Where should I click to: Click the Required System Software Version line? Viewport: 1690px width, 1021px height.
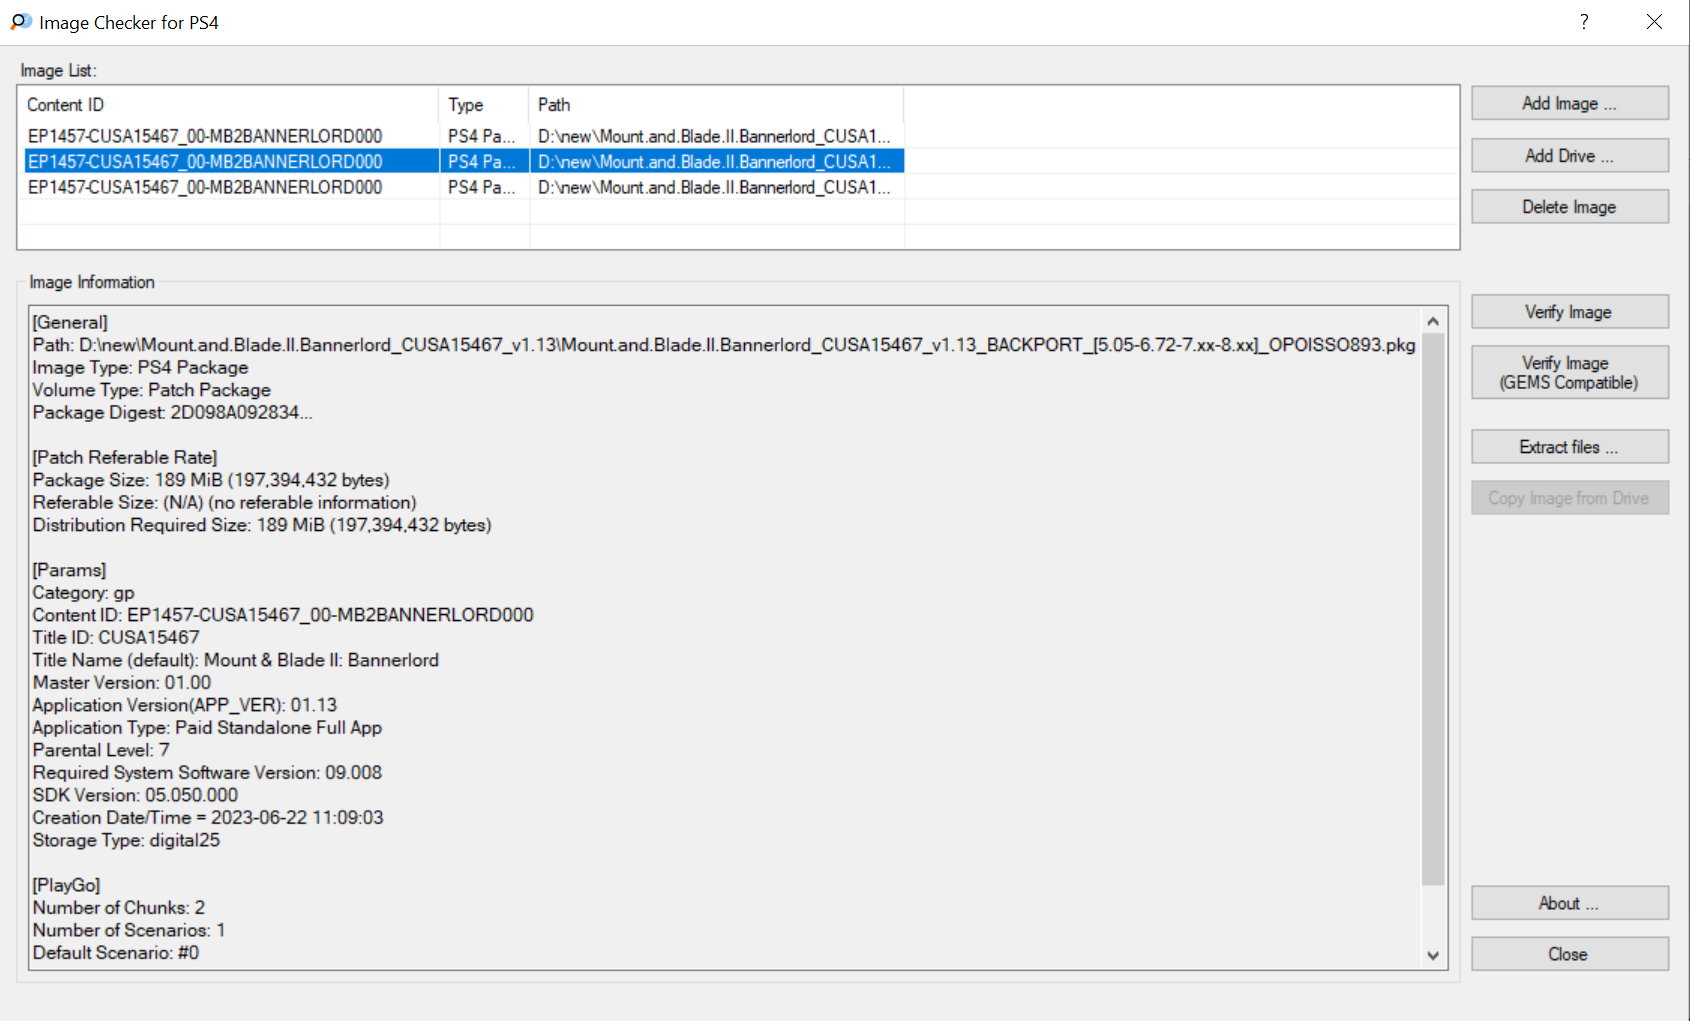point(207,772)
